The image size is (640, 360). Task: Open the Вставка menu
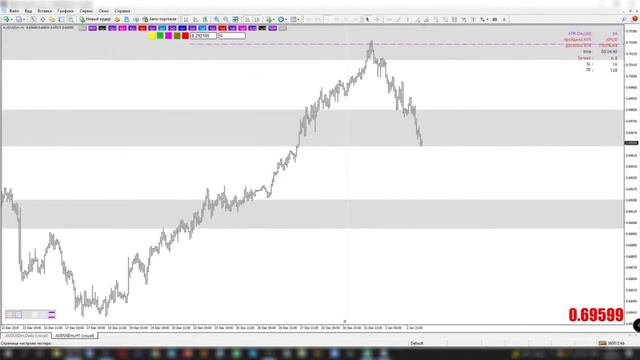44,11
